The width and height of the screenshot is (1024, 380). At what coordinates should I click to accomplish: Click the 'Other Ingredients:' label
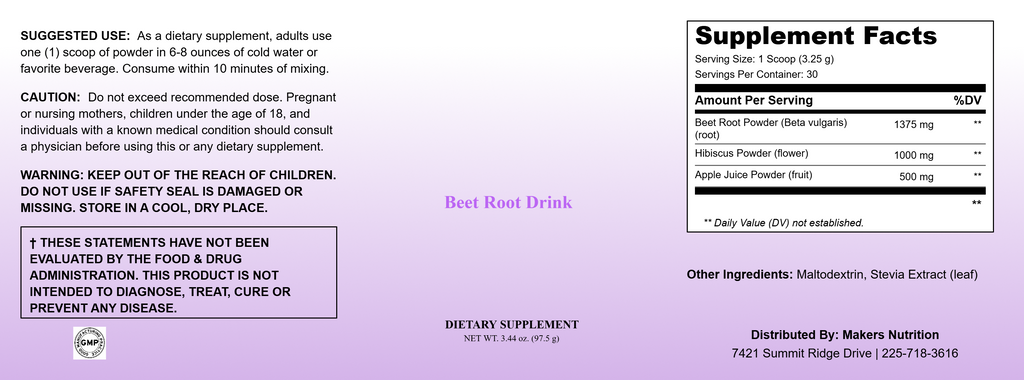[740, 275]
